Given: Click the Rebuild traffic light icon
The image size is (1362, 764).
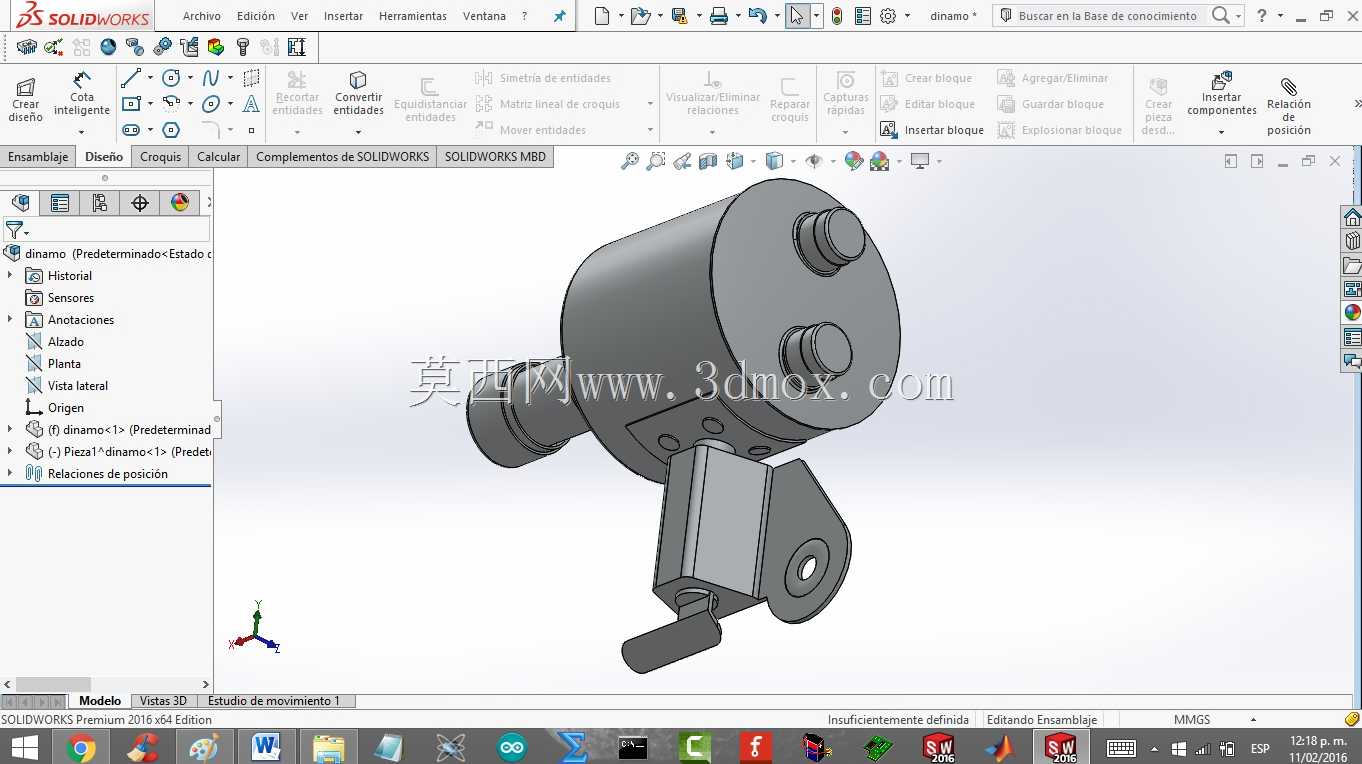Looking at the screenshot, I should 837,16.
